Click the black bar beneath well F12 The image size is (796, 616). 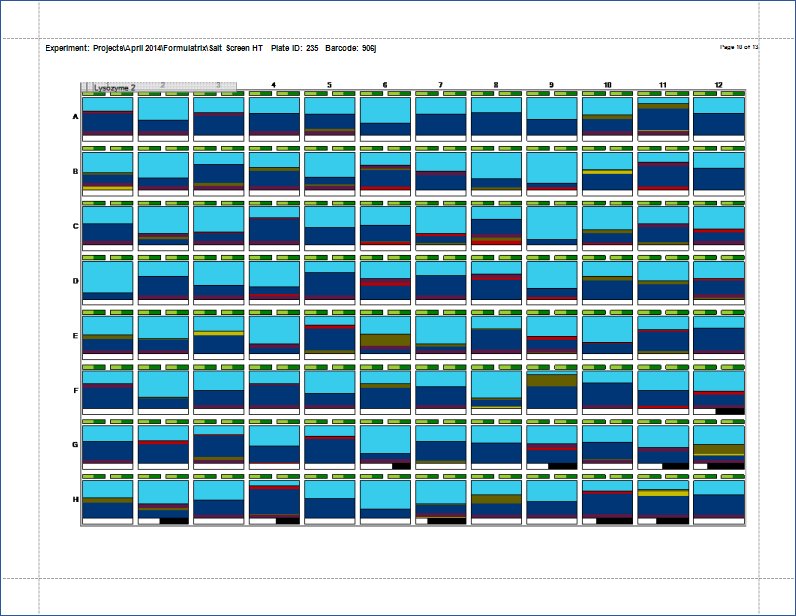pyautogui.click(x=730, y=411)
